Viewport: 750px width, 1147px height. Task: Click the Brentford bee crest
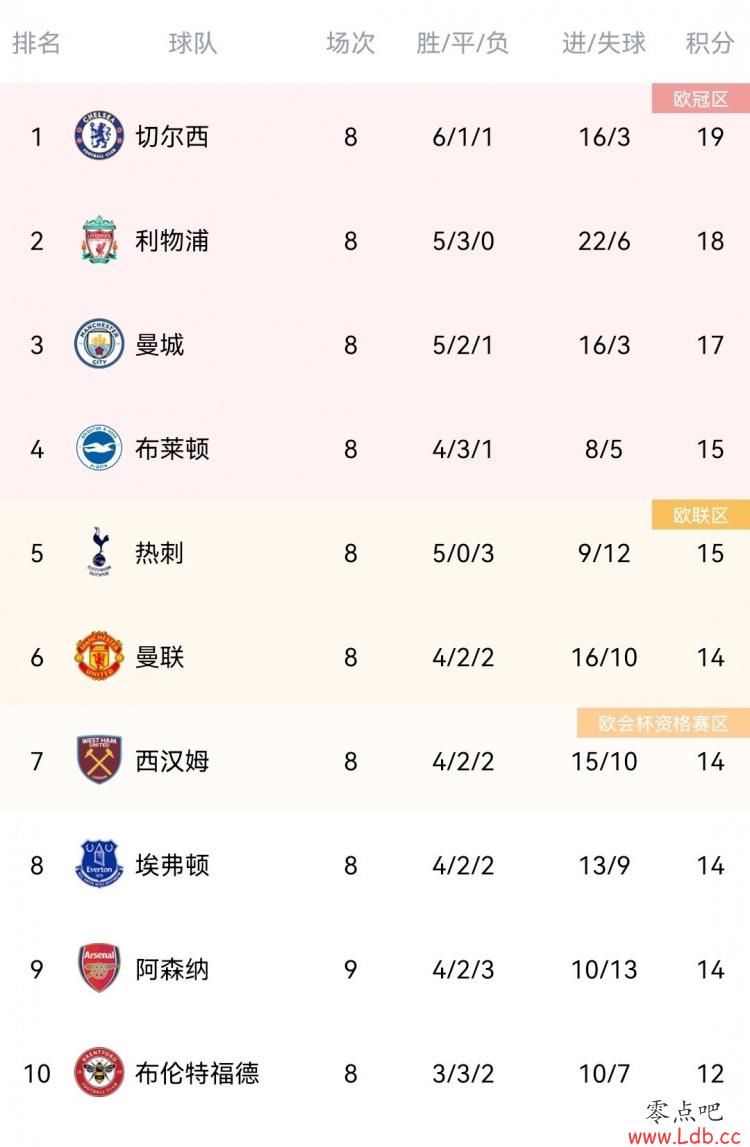tap(100, 1072)
